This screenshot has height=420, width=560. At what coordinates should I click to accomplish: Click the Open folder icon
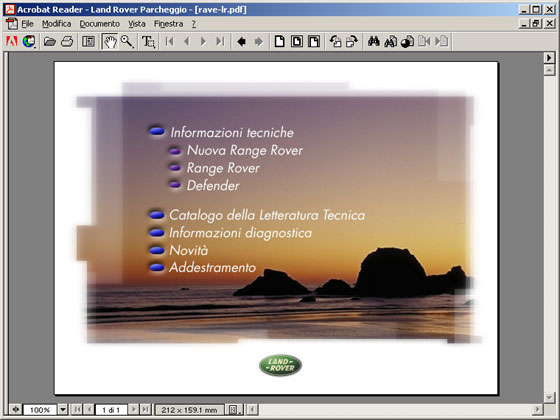50,41
